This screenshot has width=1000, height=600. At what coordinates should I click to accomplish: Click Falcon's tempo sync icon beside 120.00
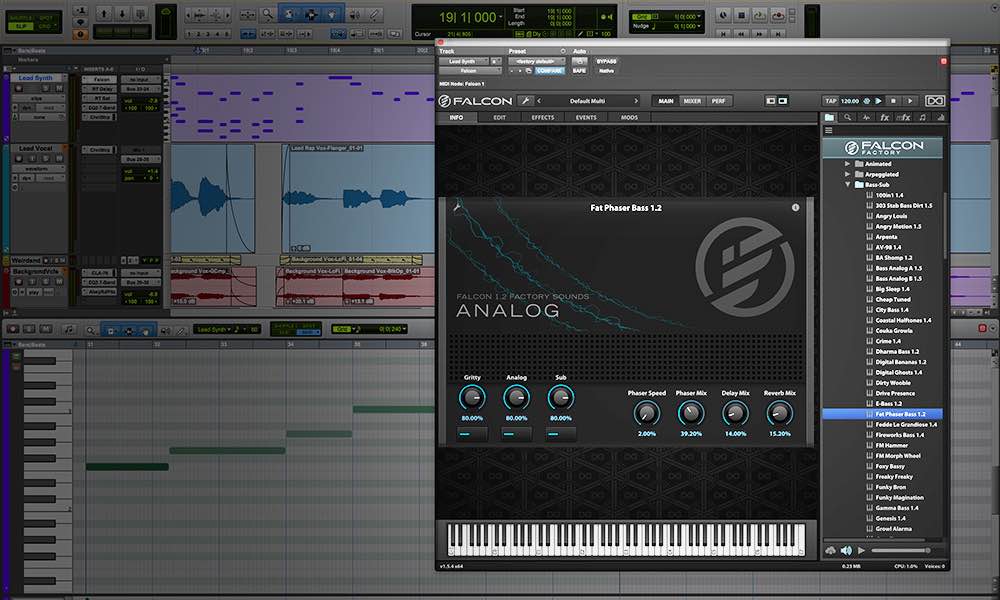(867, 101)
